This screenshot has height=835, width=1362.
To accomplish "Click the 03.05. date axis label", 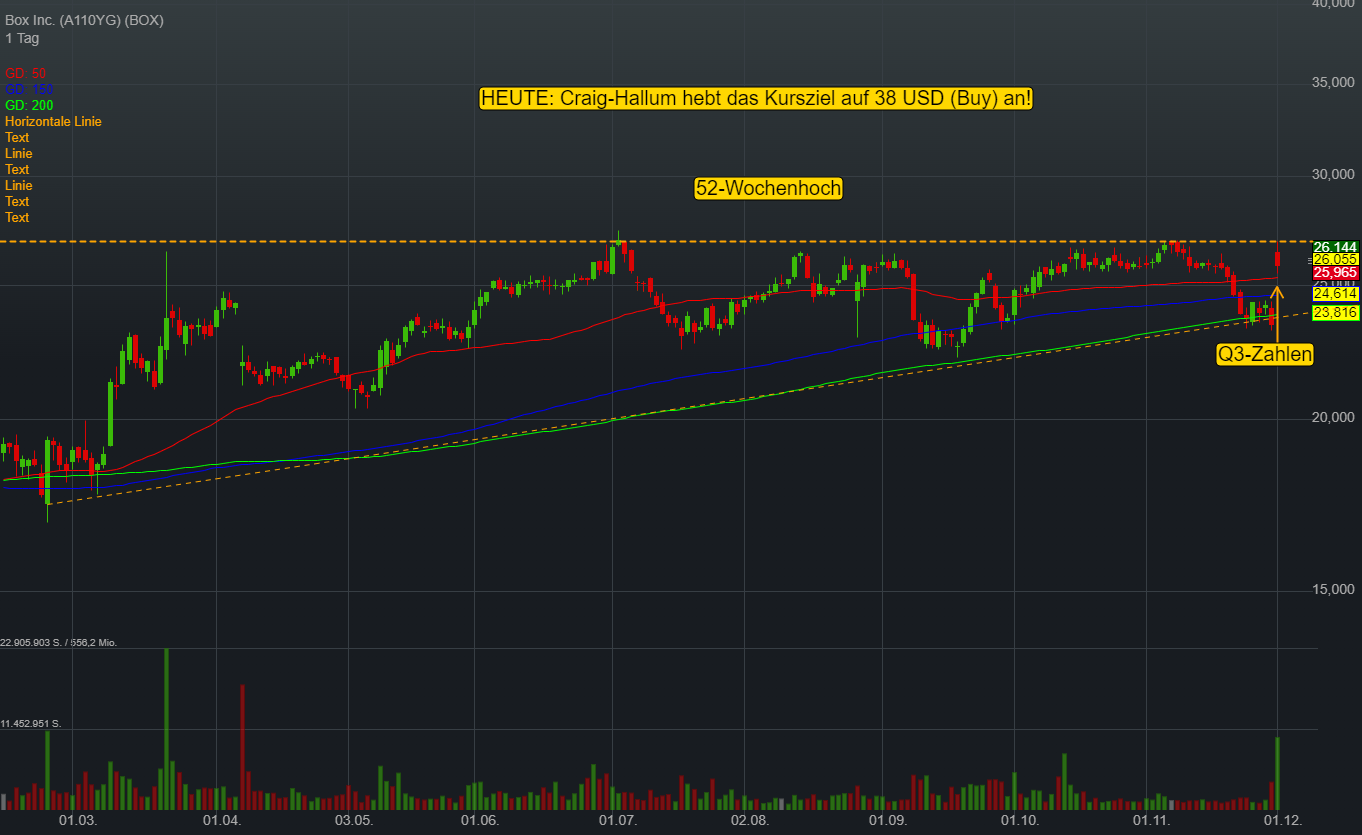I will pos(353,820).
